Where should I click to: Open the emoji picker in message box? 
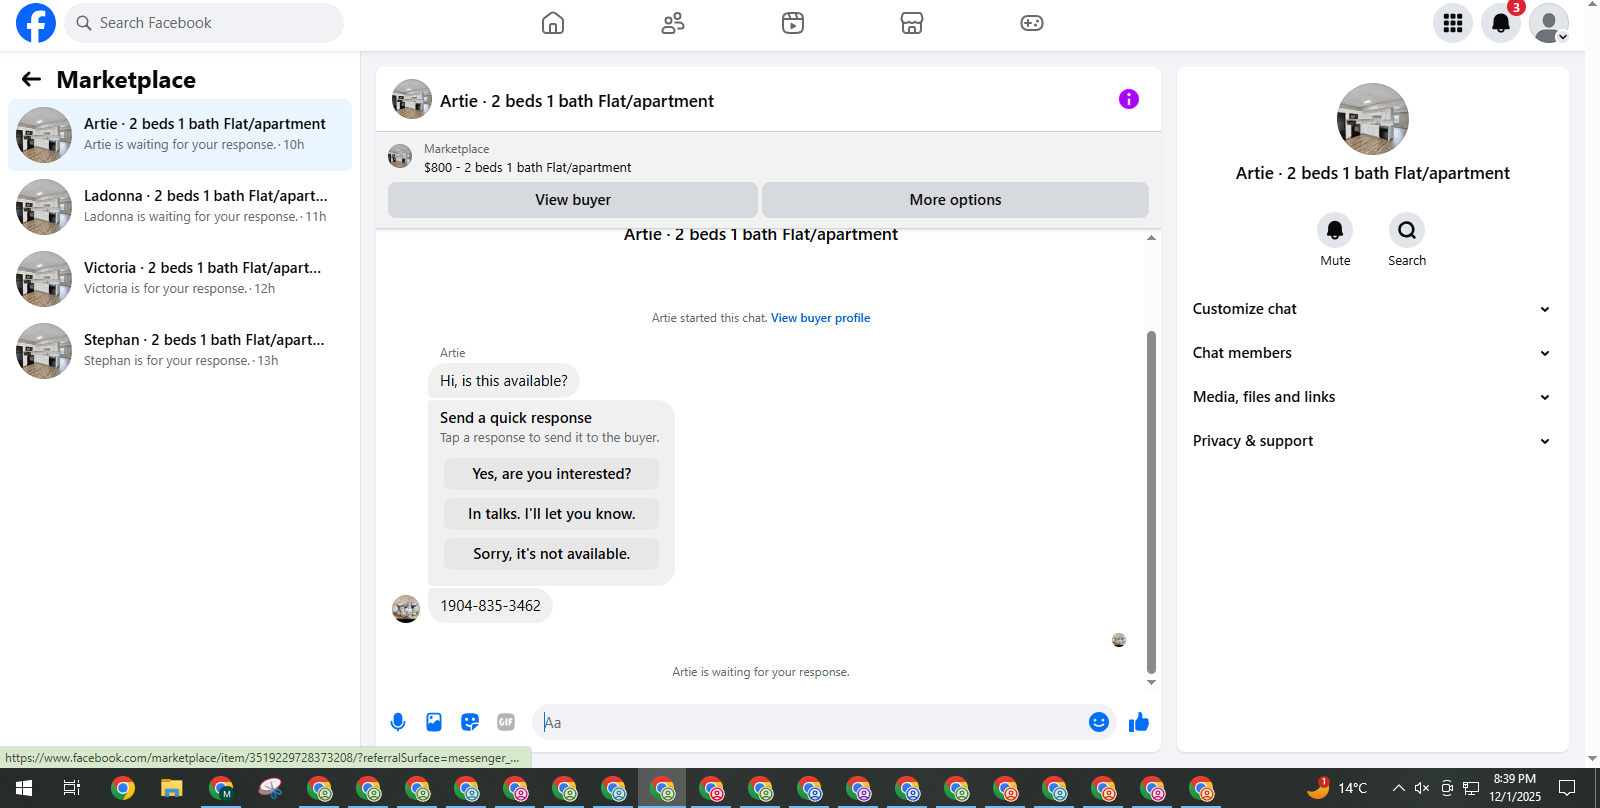[x=1099, y=722]
